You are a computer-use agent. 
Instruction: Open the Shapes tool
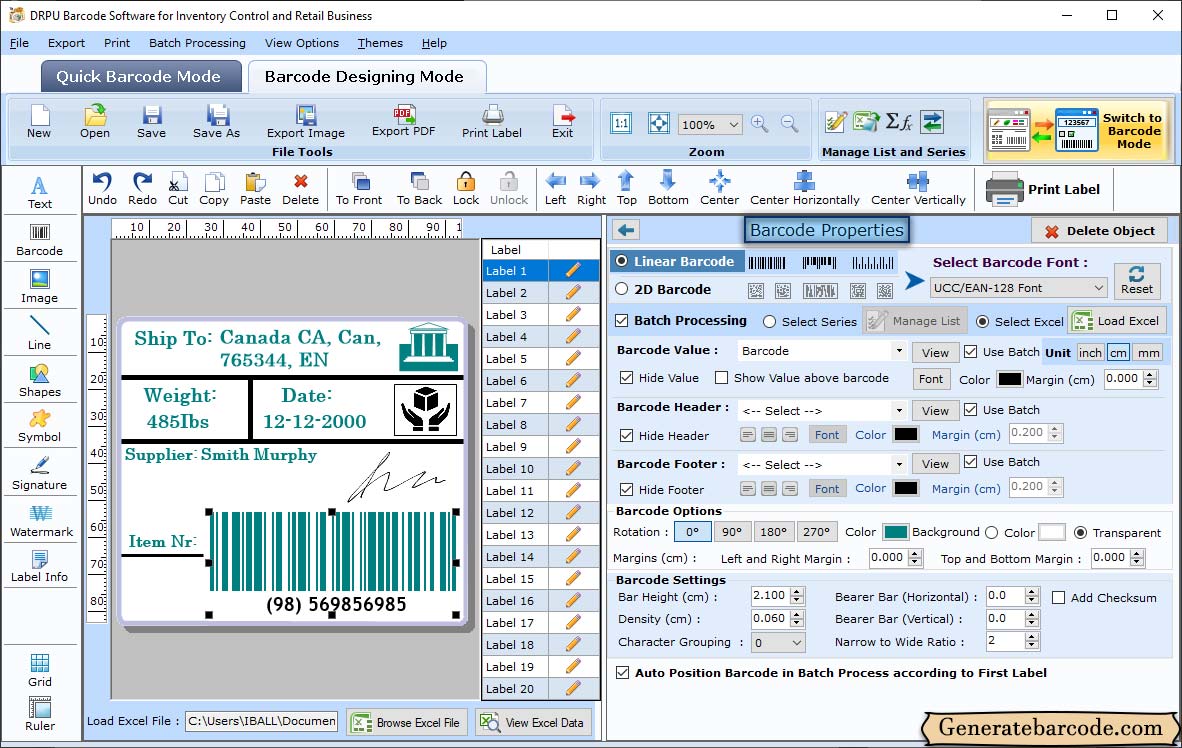click(39, 381)
